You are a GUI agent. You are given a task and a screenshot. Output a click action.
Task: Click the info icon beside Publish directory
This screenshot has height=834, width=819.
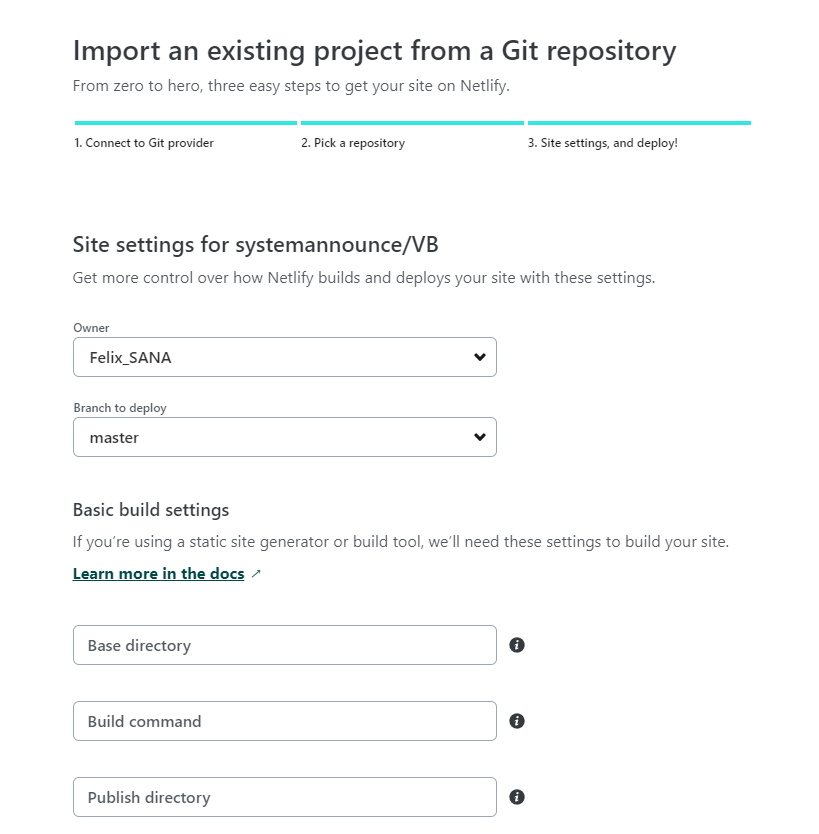pyautogui.click(x=516, y=797)
